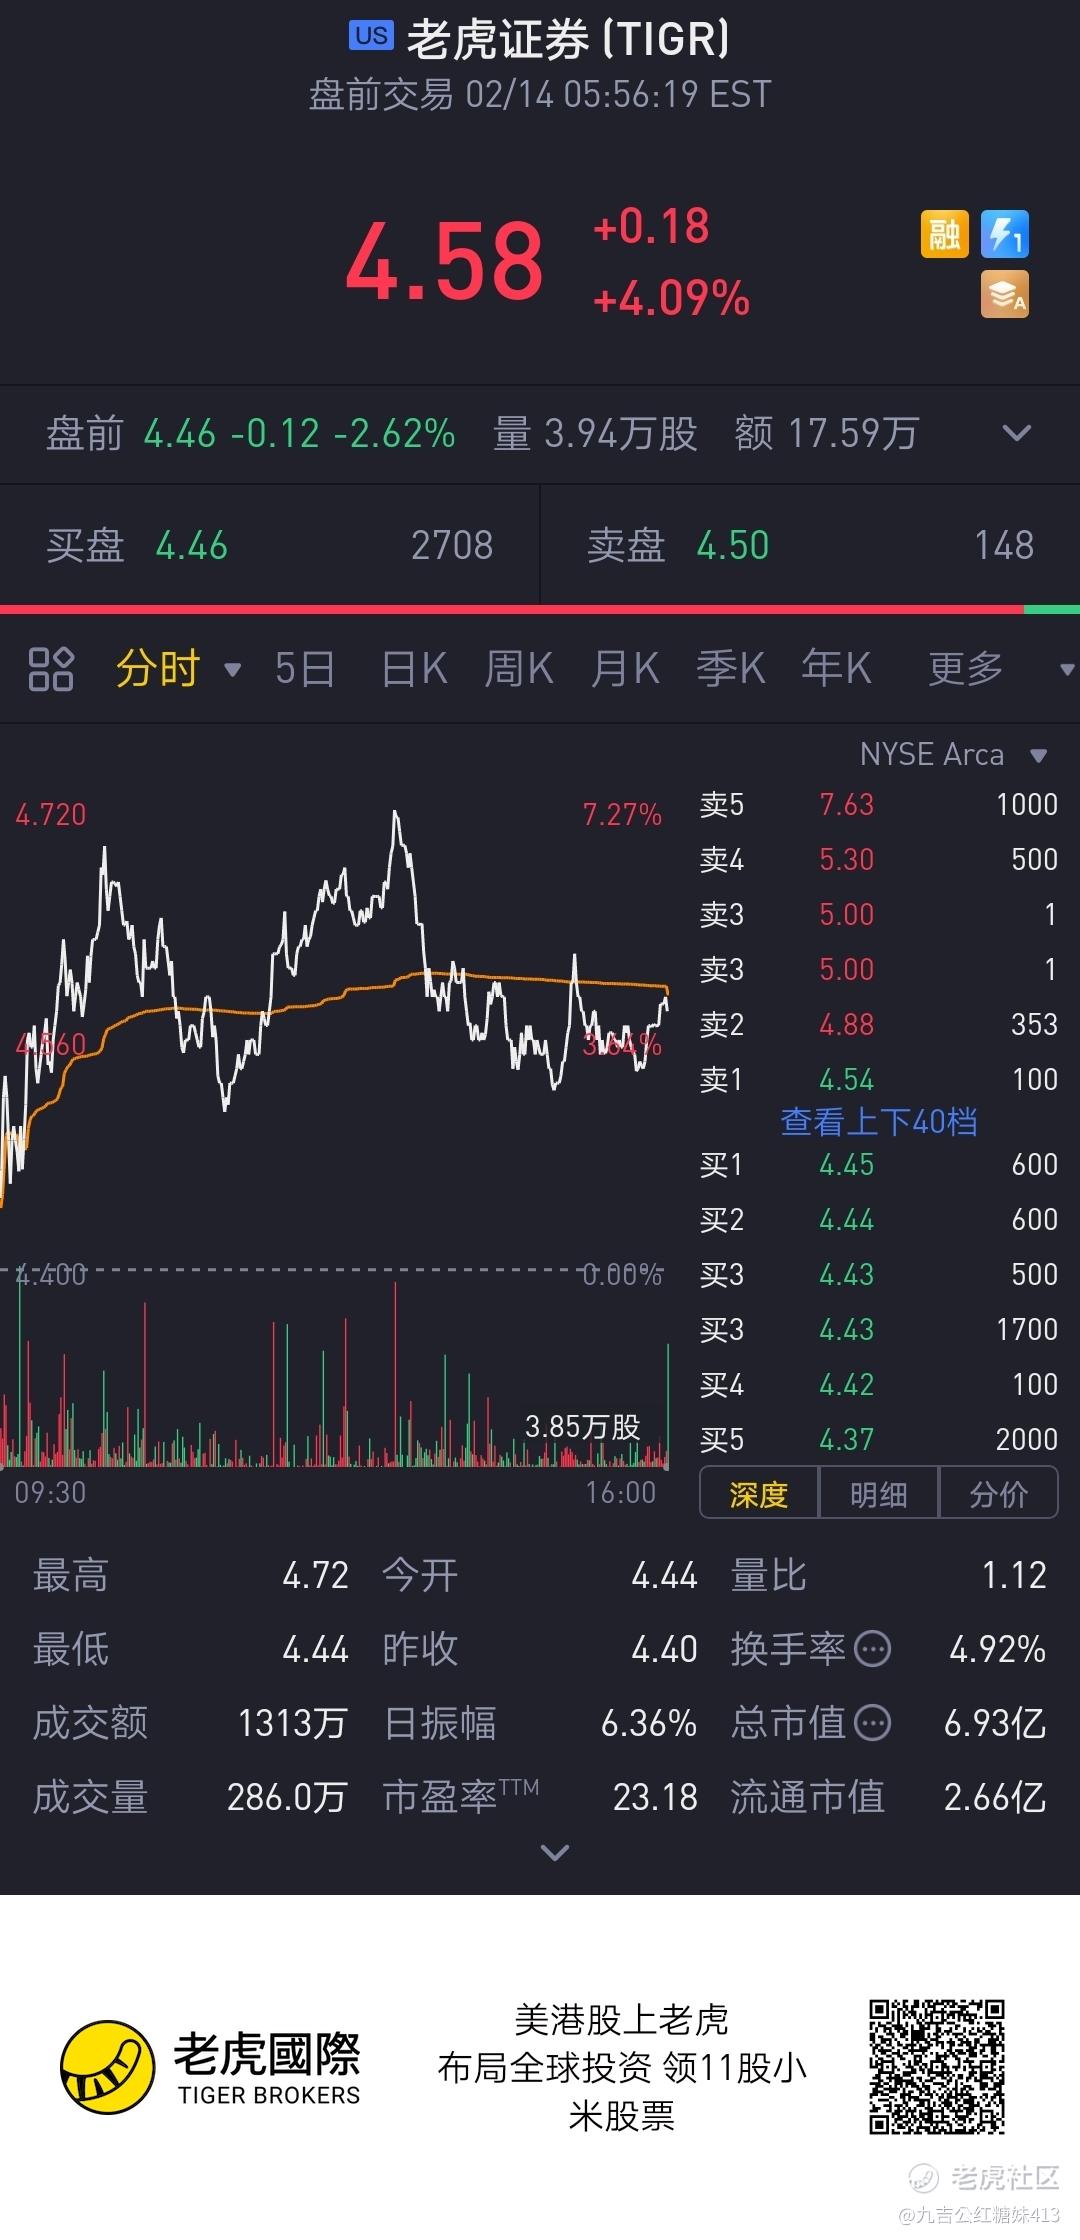The image size is (1080, 2240).
Task: Tap the 买5 4.37 bid row
Action: click(x=879, y=1440)
